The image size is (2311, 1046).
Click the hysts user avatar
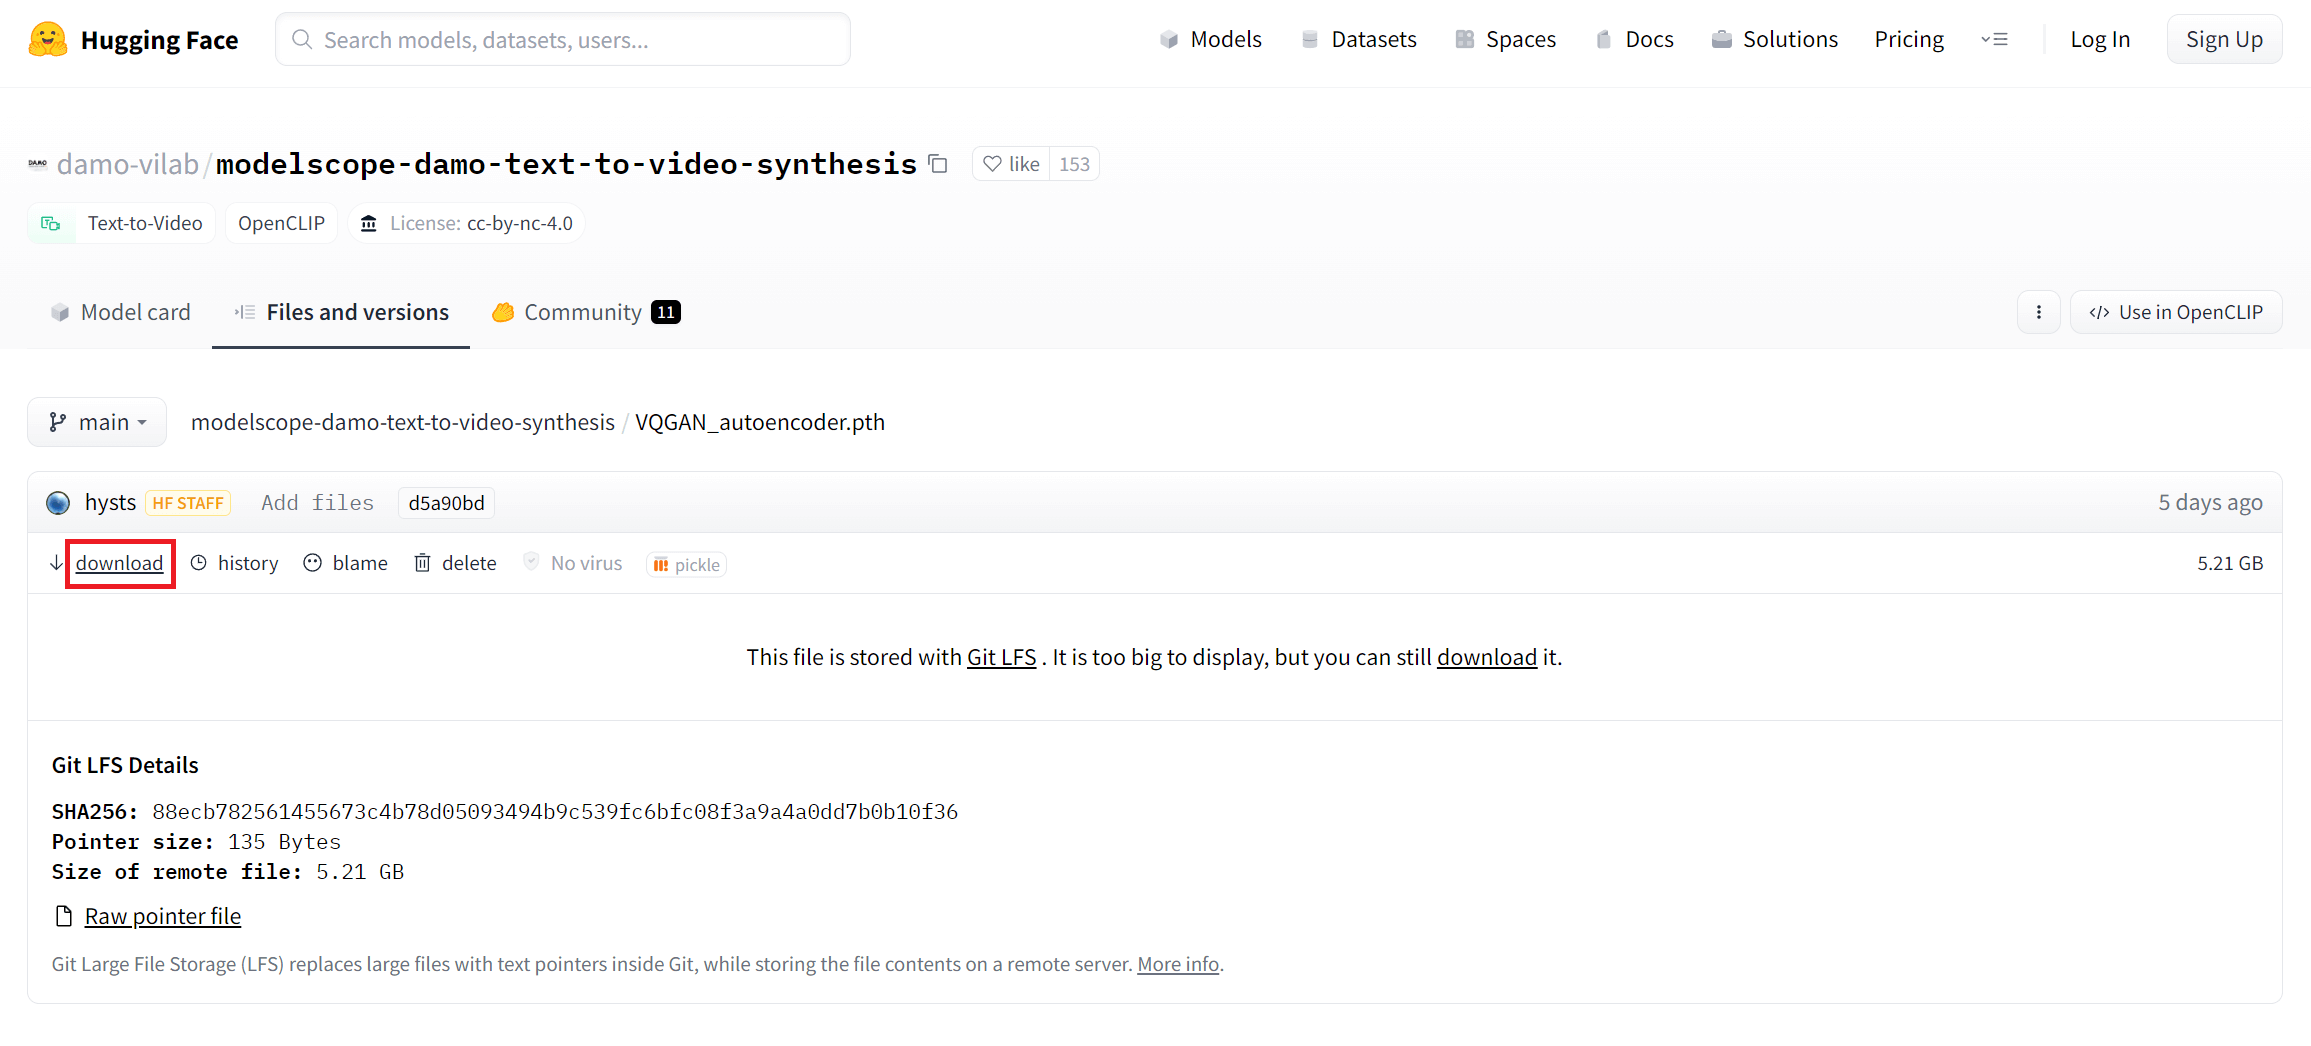coord(58,502)
